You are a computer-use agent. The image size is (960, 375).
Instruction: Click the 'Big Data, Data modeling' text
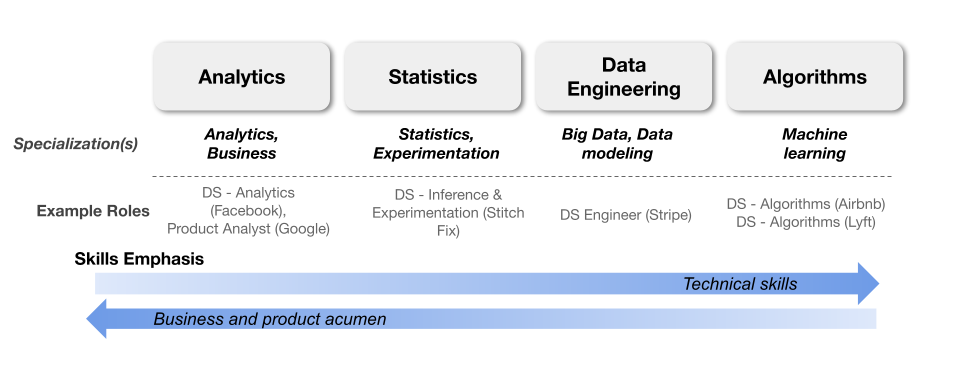point(617,143)
